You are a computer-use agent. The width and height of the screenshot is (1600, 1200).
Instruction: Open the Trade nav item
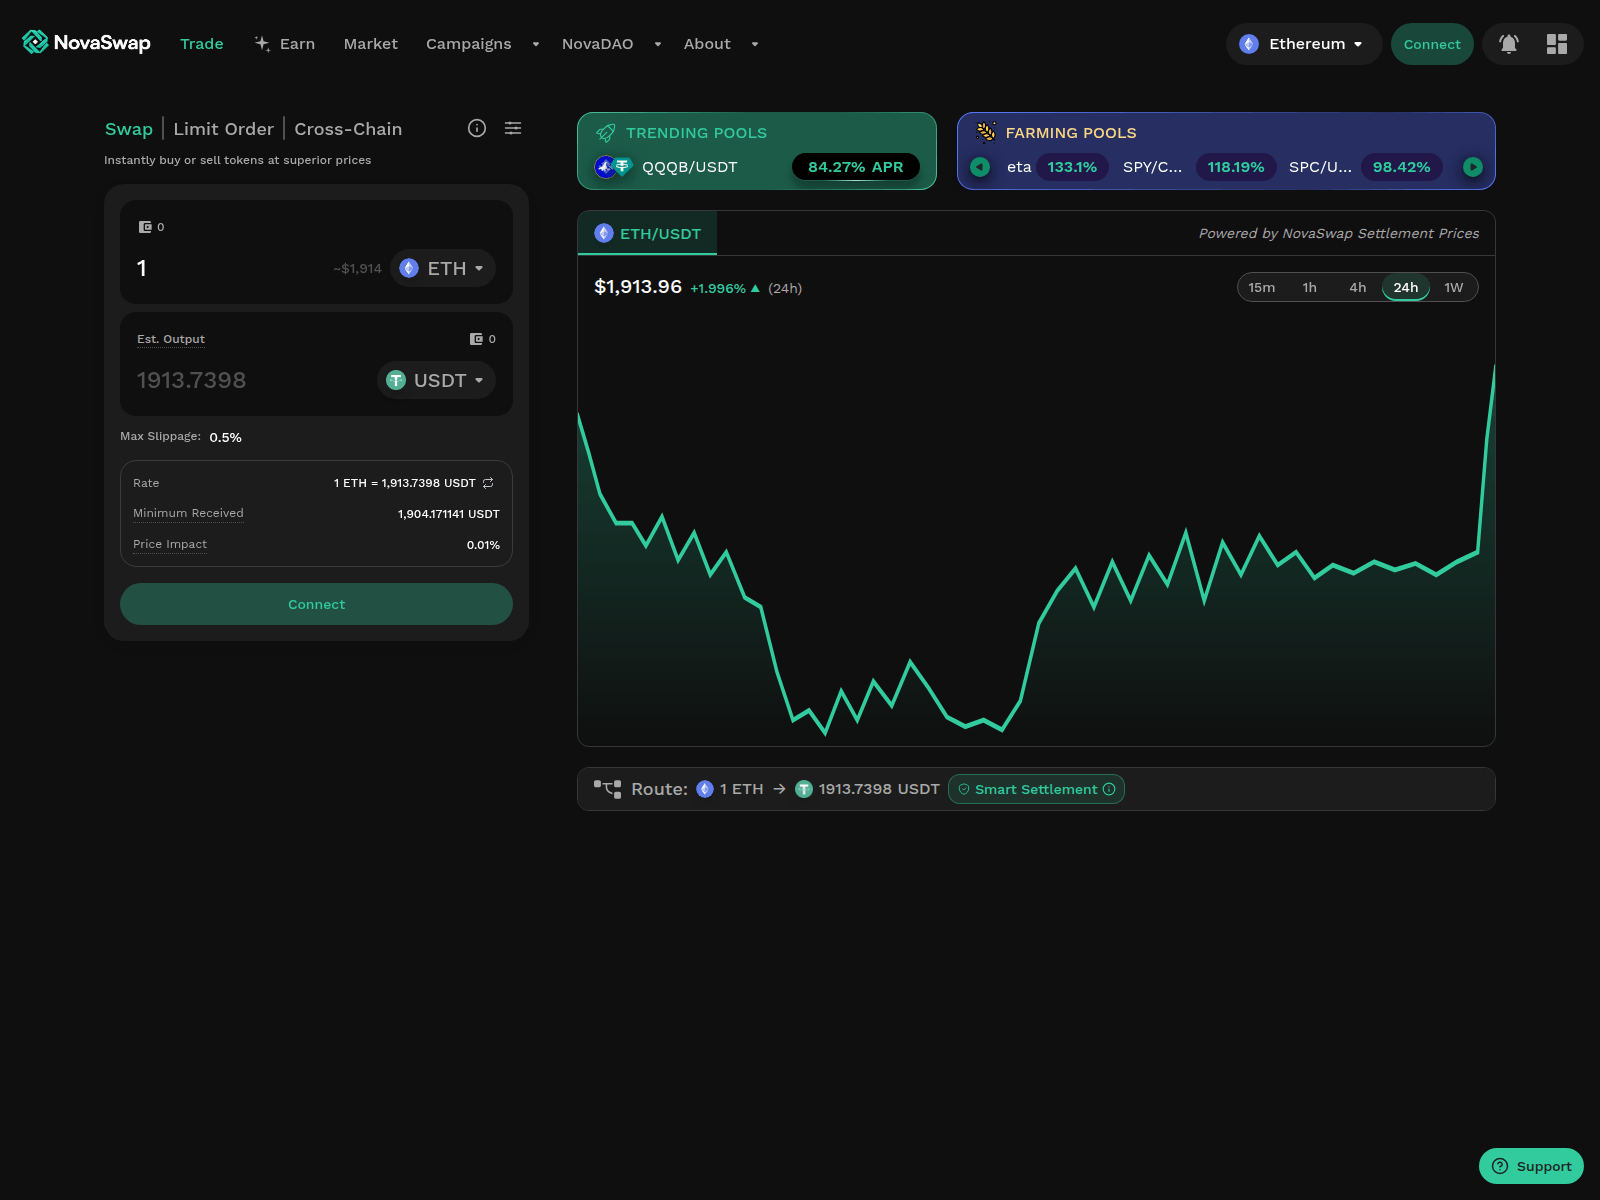[202, 44]
